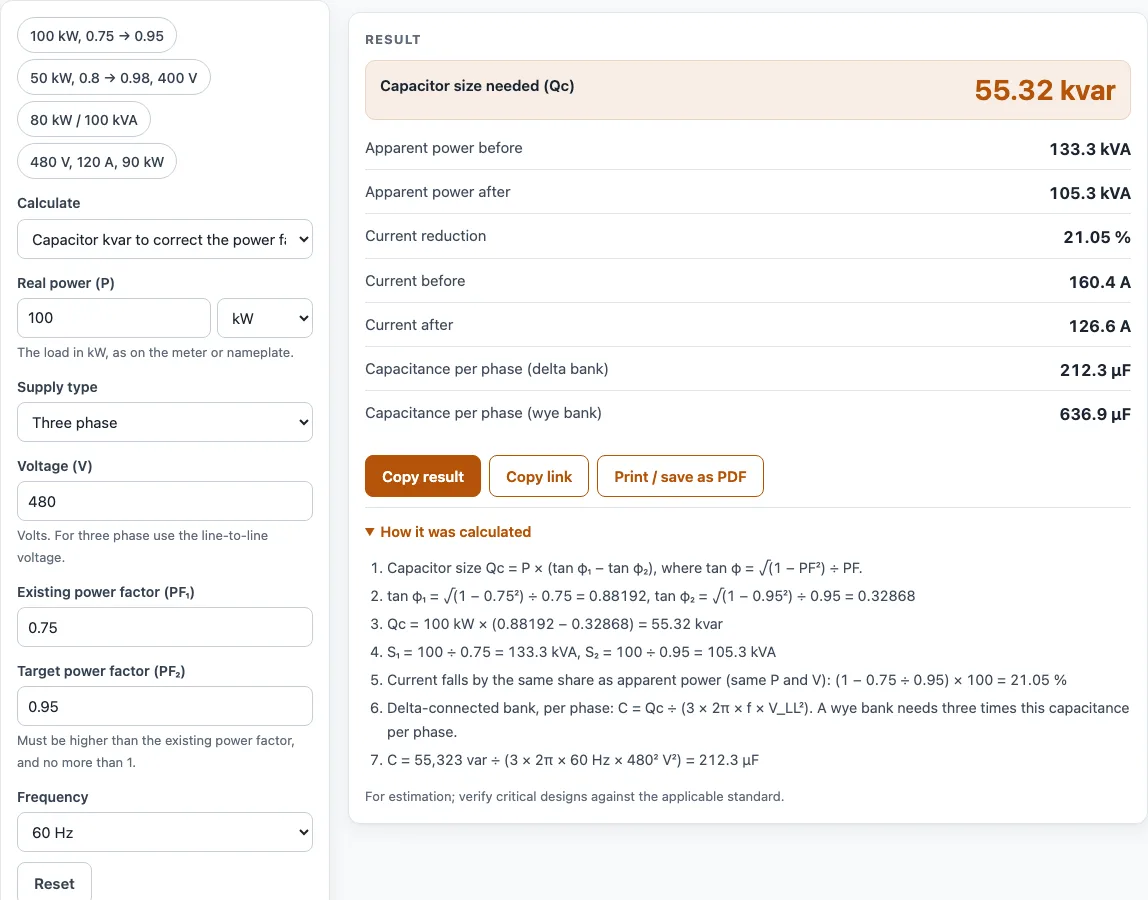Screen dimensions: 1148x900
Task: Click the Capacitor size needed (Qc) label
Action: (477, 86)
